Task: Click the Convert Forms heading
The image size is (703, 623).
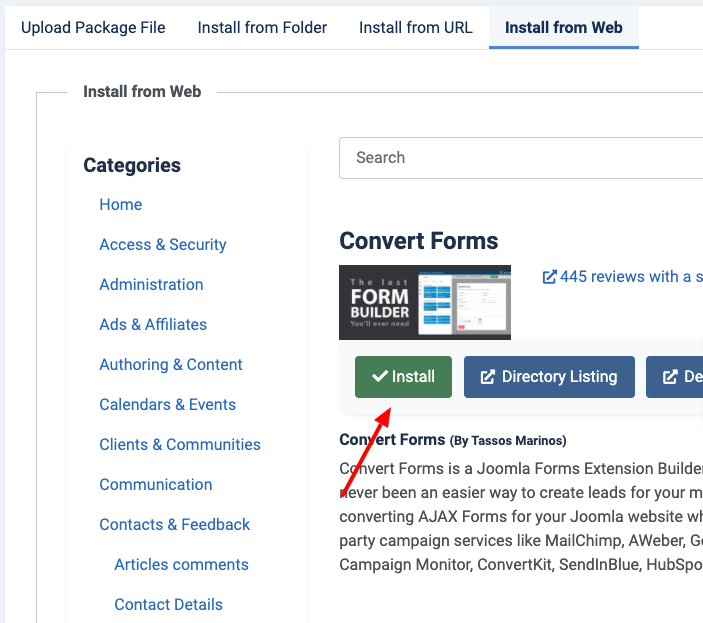Action: click(x=419, y=241)
